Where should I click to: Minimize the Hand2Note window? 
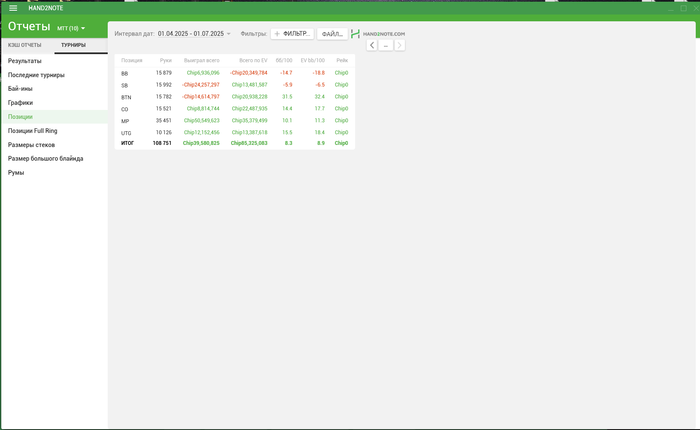coord(671,8)
